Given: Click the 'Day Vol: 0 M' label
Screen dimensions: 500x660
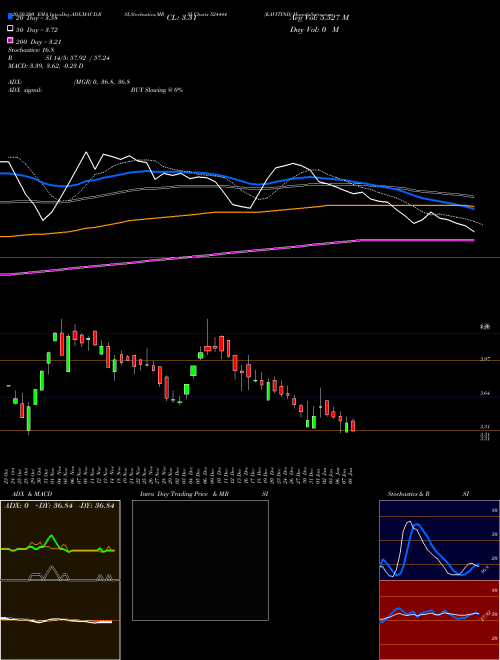Looking at the screenshot, I should point(315,30).
